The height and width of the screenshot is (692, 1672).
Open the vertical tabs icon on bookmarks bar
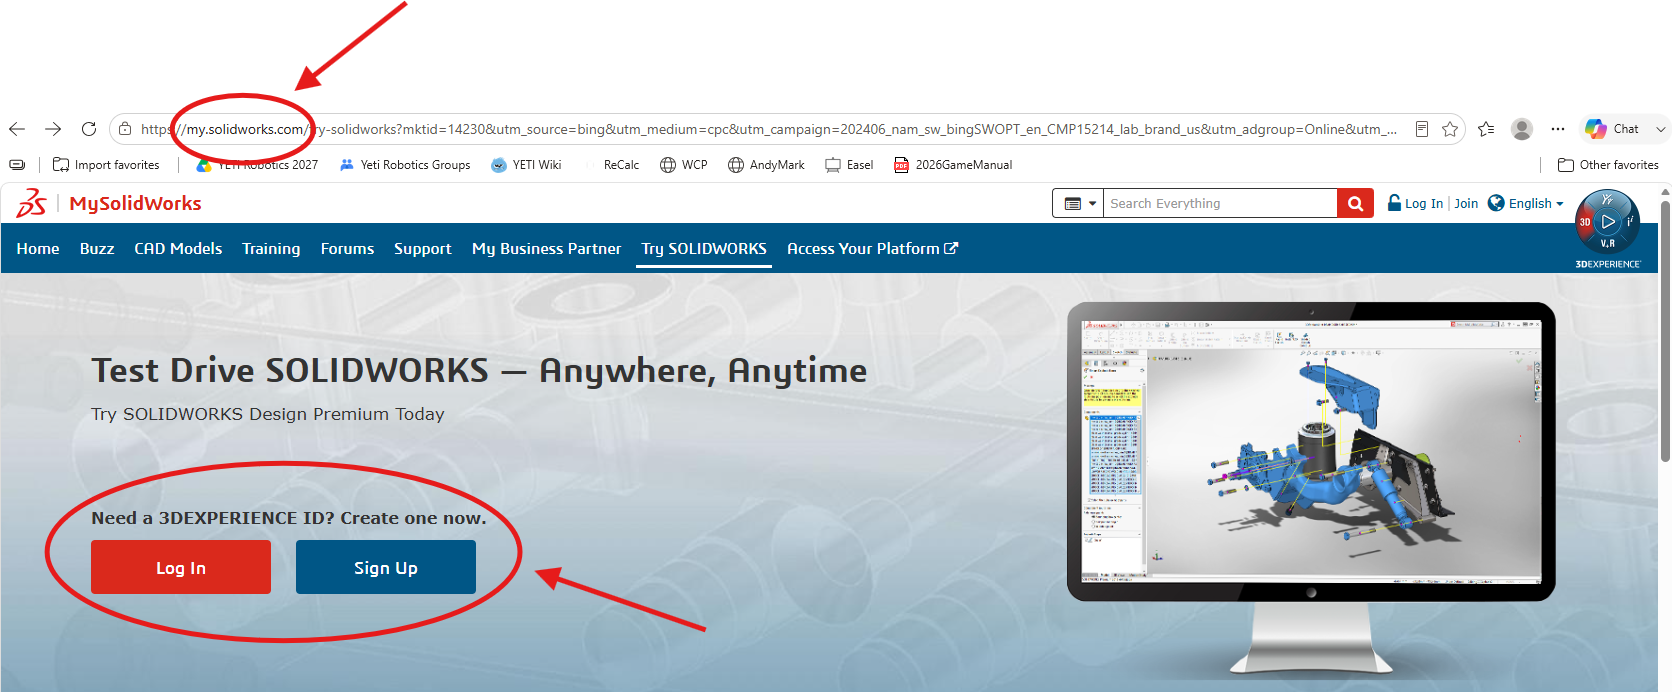tap(17, 165)
